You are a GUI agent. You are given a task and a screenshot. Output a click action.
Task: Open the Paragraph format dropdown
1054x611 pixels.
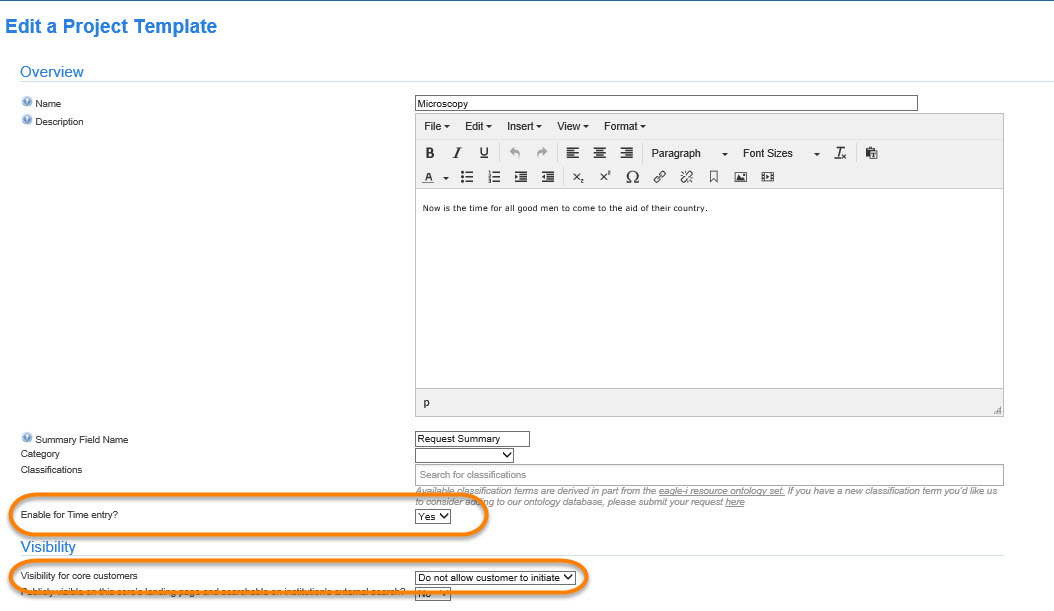coord(689,153)
